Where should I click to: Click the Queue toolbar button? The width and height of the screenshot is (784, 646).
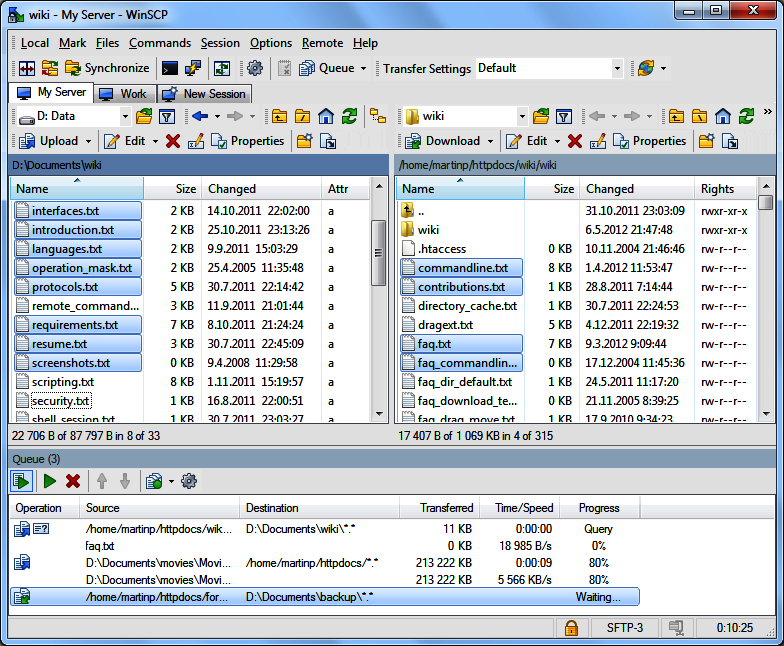pos(327,68)
